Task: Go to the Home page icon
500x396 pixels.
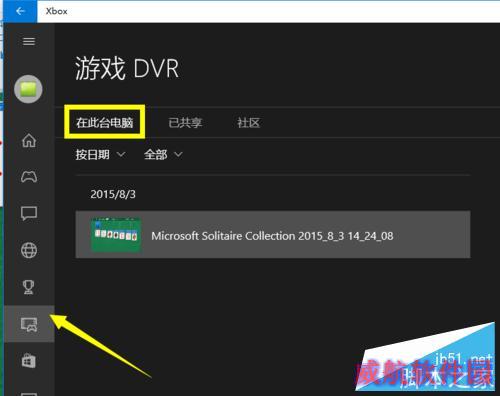Action: point(29,140)
